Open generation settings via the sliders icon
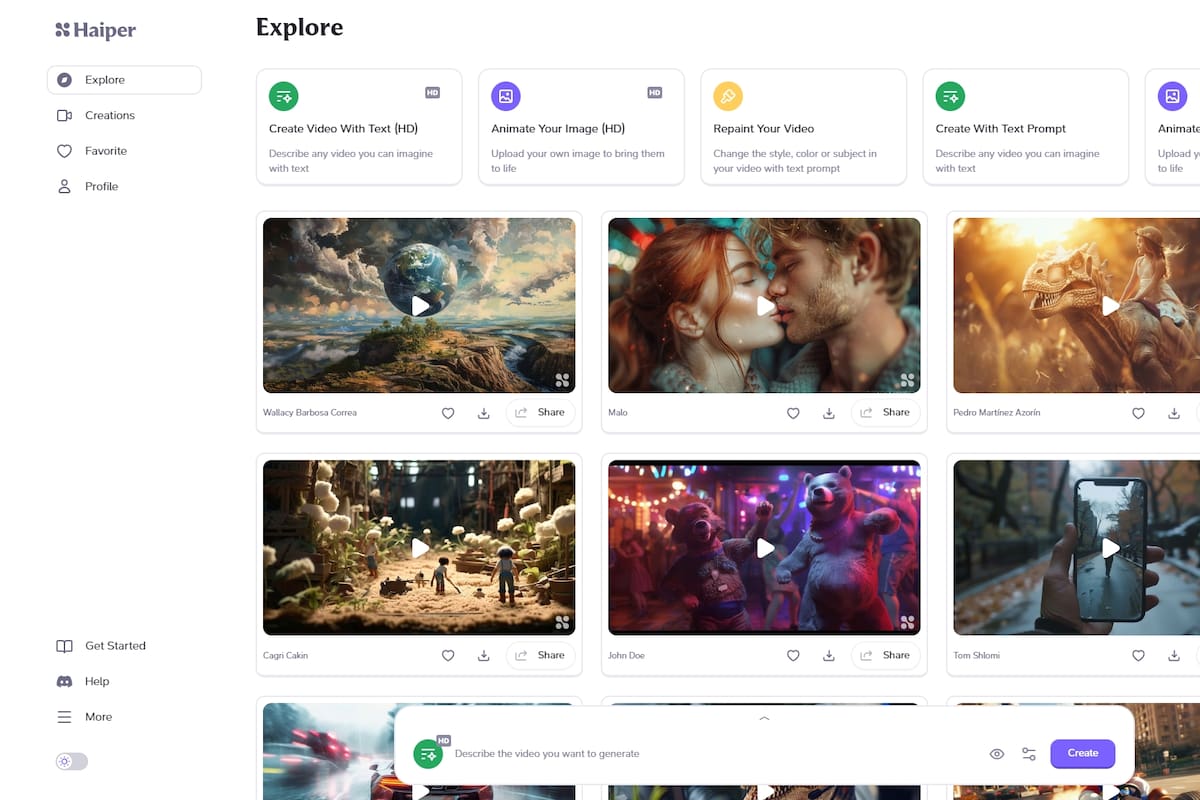 [1028, 753]
